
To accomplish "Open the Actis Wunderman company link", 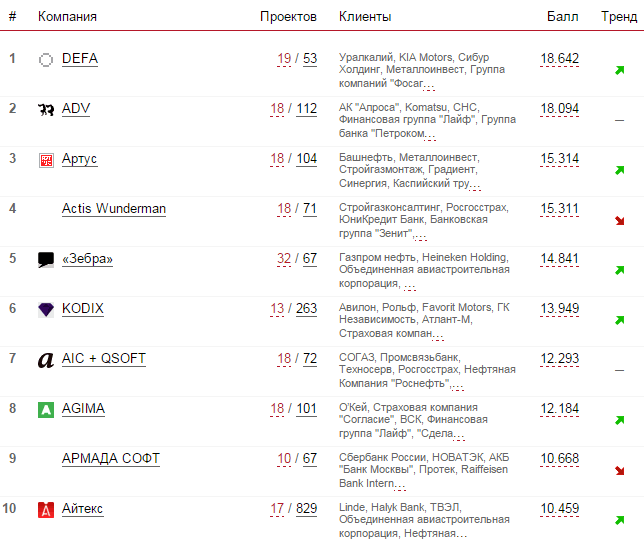I will pos(114,209).
